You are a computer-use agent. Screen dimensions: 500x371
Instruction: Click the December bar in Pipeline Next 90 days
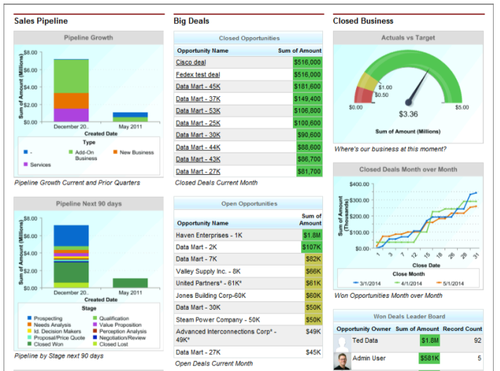pos(71,256)
